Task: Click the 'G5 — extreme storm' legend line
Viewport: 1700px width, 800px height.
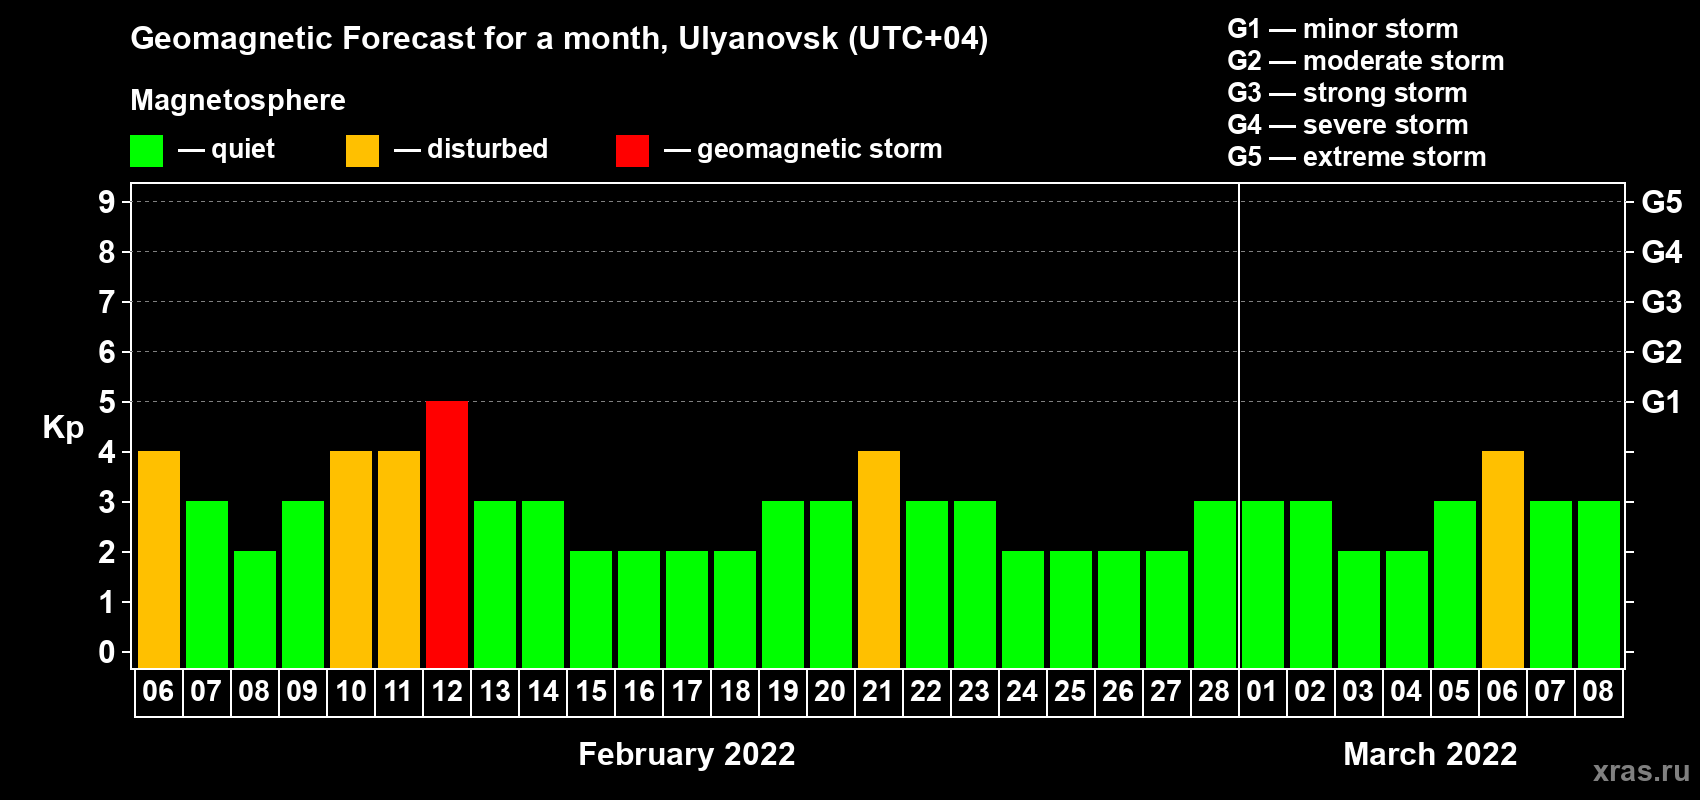Action: (1357, 157)
